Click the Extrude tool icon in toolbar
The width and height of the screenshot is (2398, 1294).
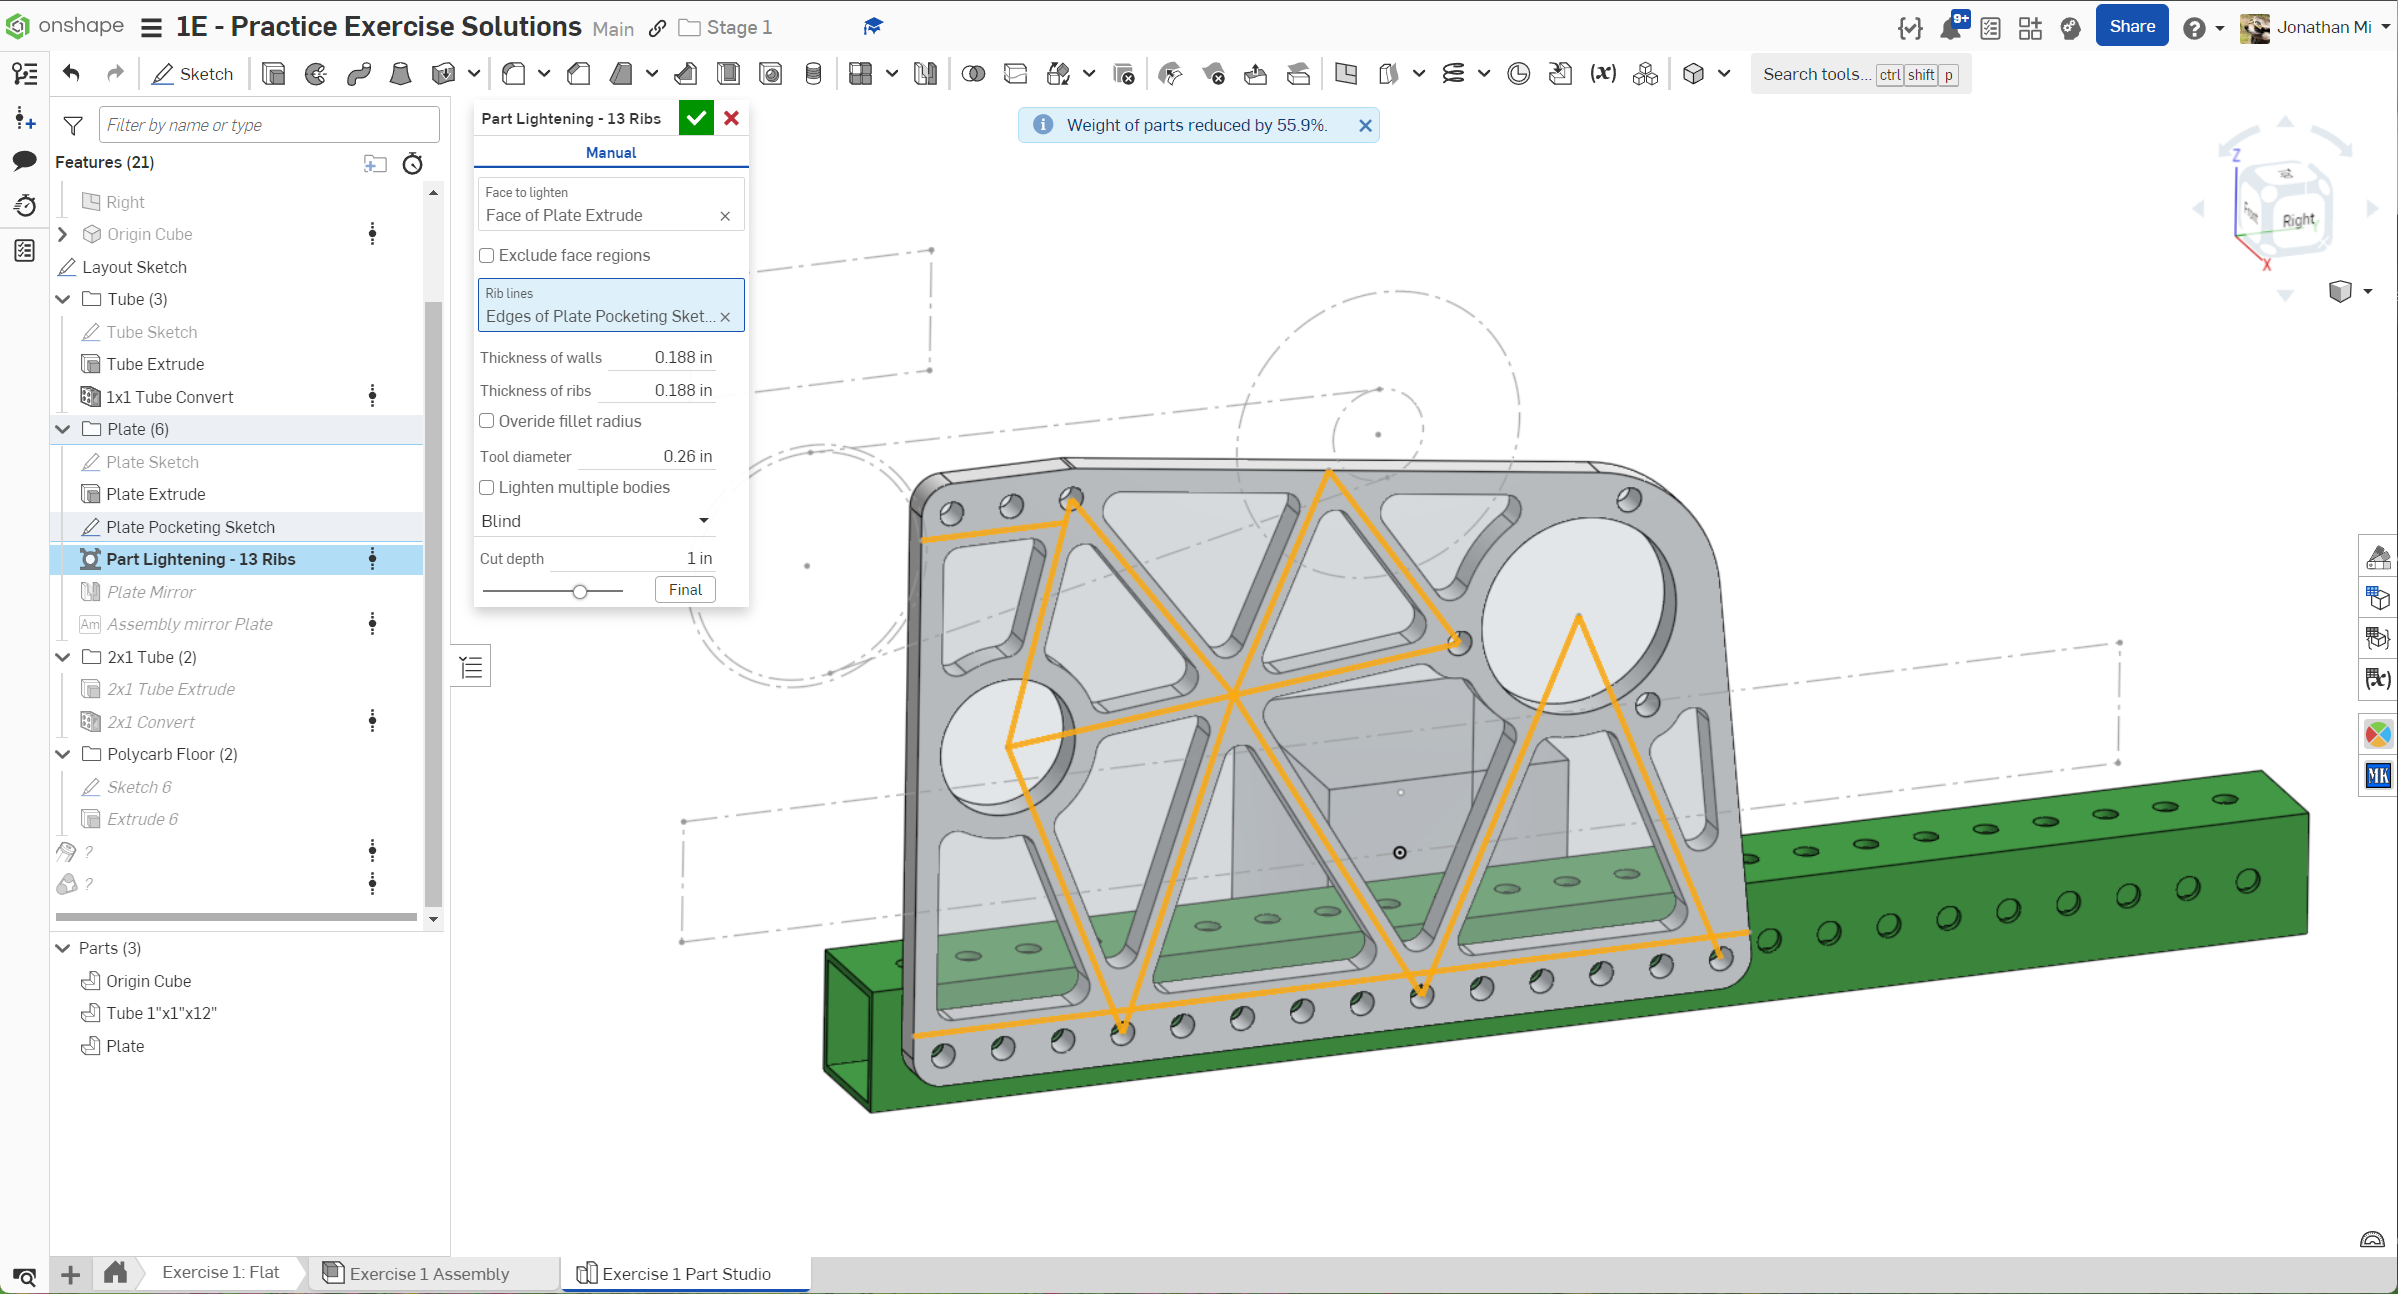coord(273,74)
